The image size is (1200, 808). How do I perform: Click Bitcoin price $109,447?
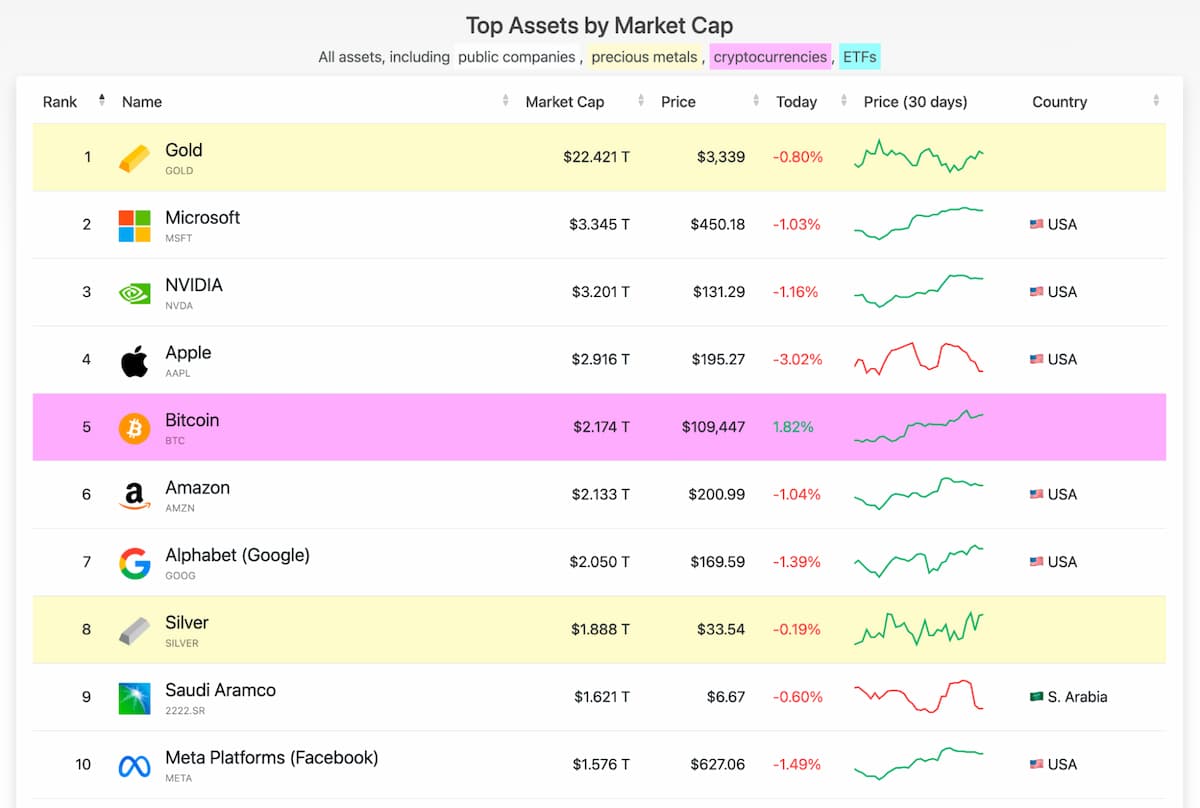click(x=714, y=427)
